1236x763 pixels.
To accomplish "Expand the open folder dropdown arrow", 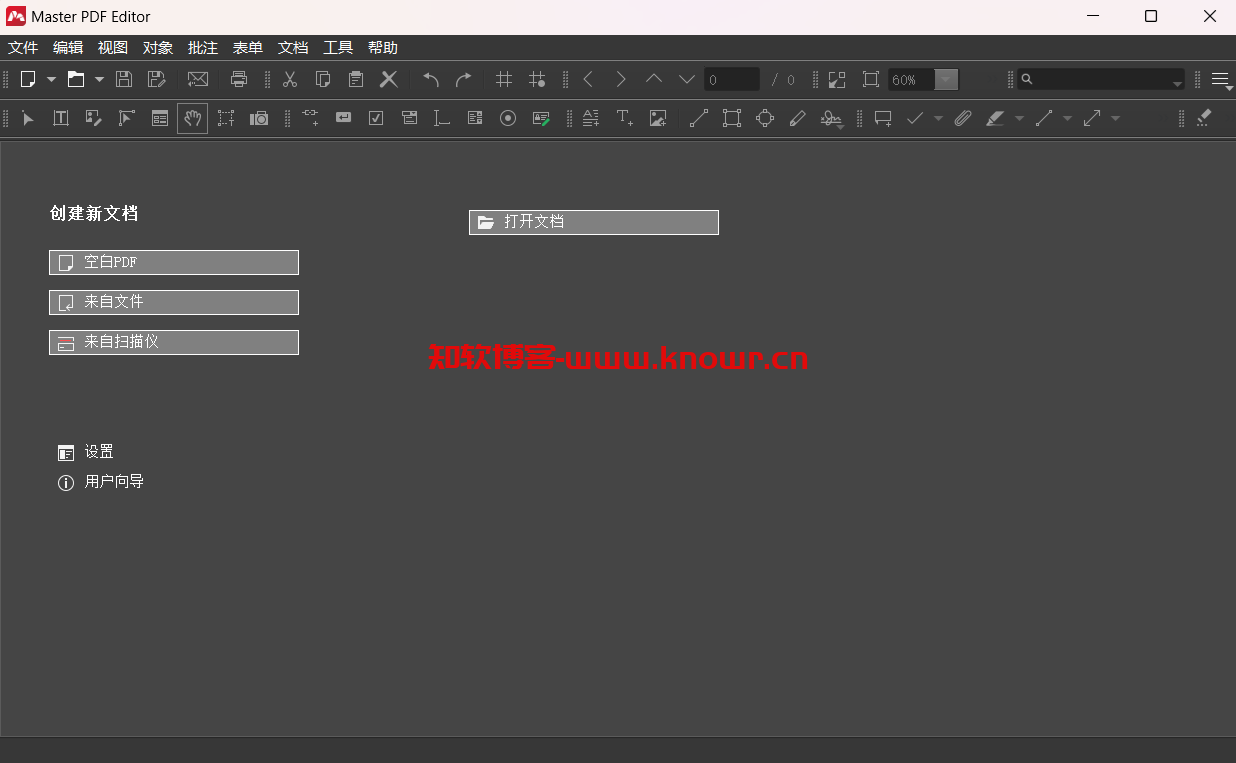I will 99,79.
